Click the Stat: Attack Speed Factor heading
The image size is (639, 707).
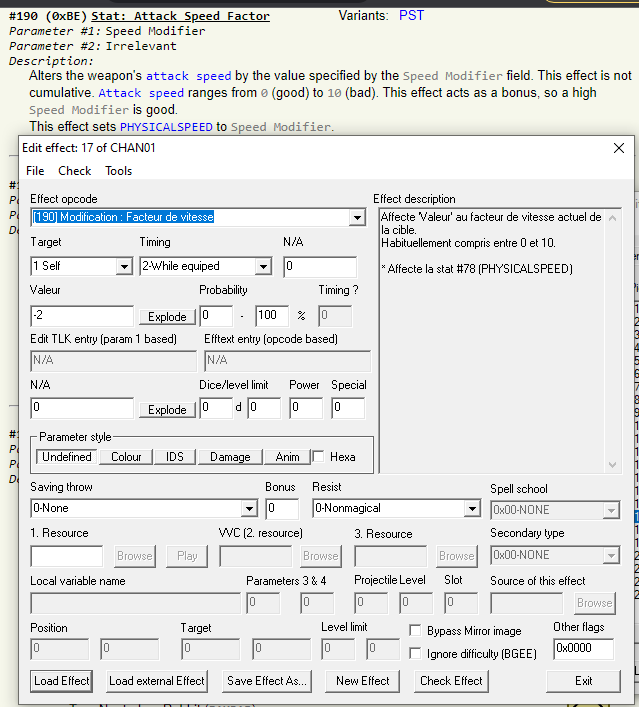[180, 16]
